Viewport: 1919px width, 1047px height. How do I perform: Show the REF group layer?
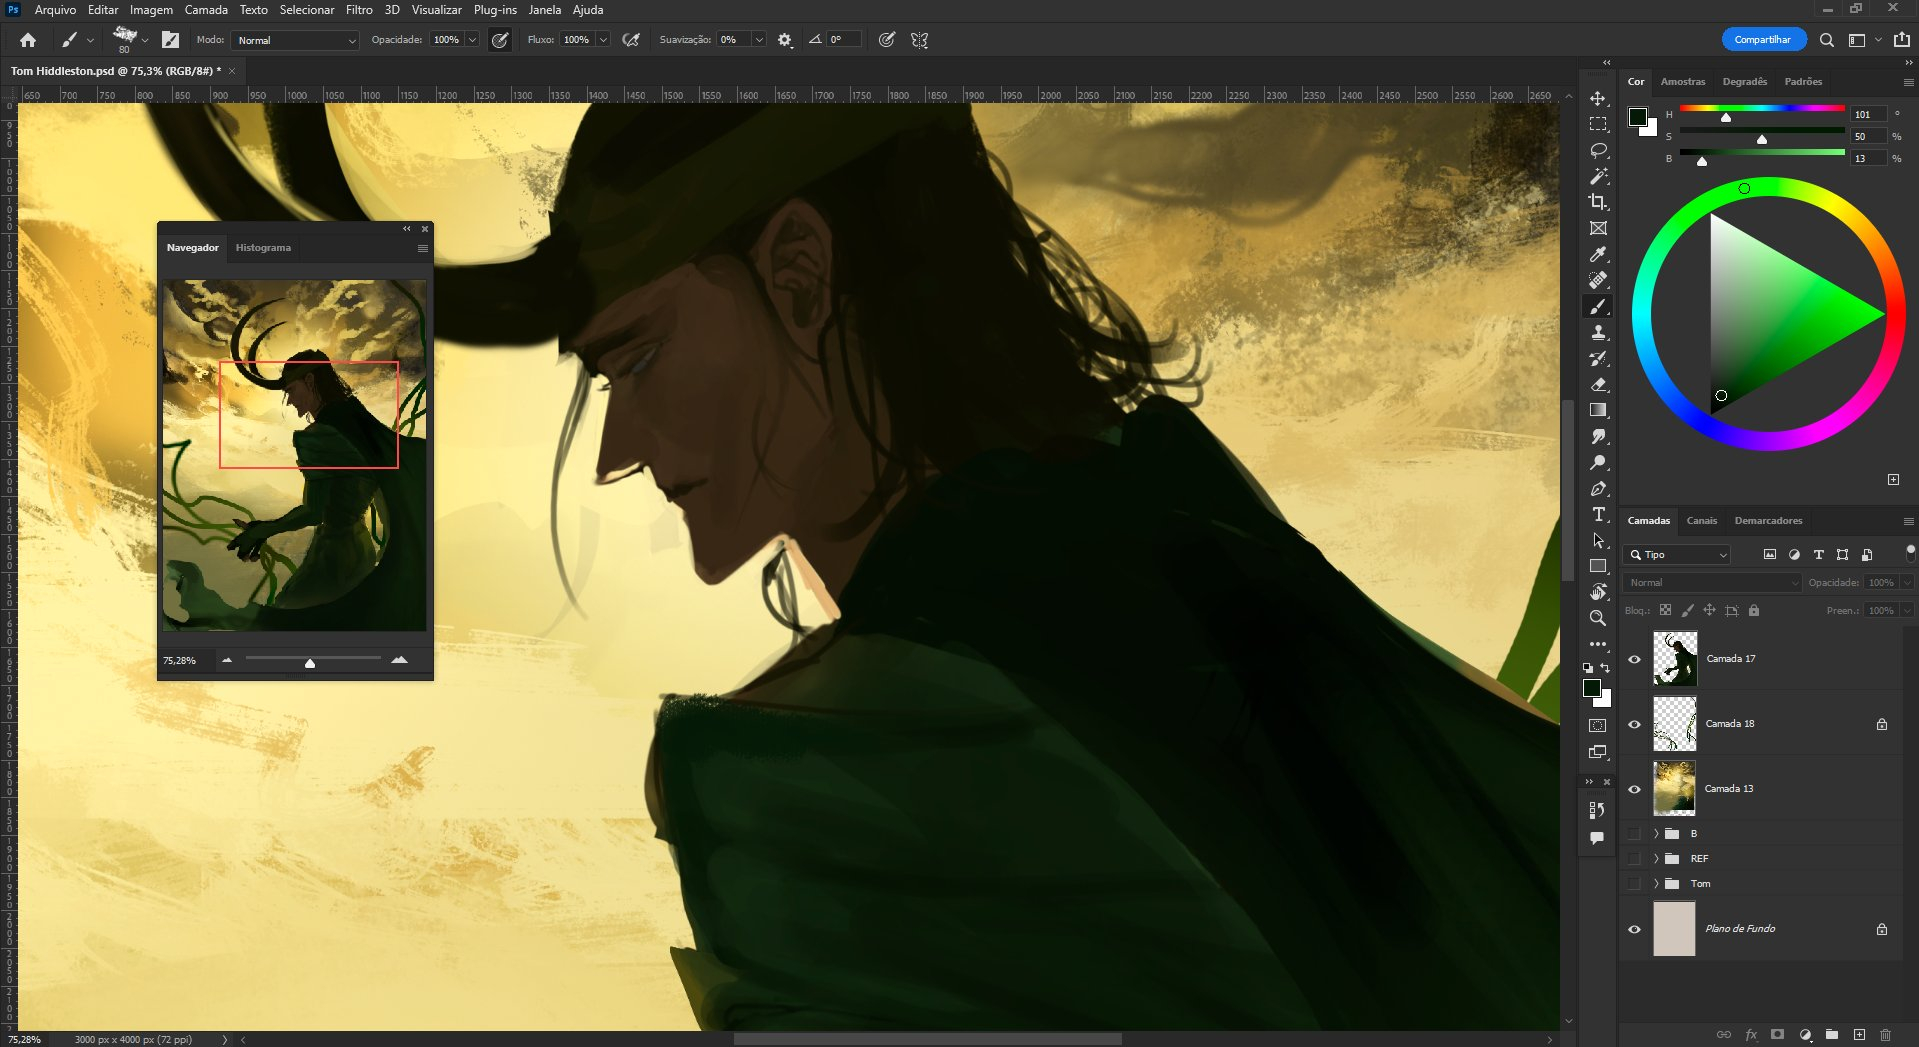pyautogui.click(x=1634, y=858)
